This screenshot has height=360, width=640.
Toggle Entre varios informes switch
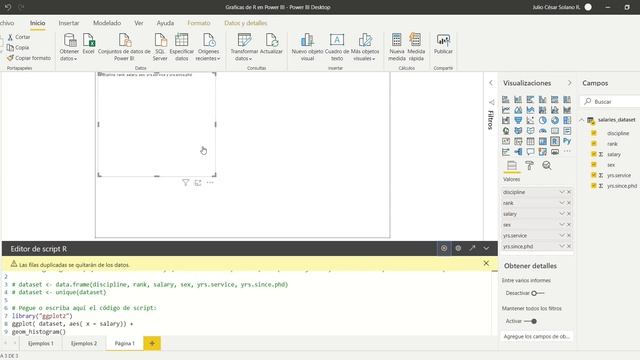pos(537,293)
